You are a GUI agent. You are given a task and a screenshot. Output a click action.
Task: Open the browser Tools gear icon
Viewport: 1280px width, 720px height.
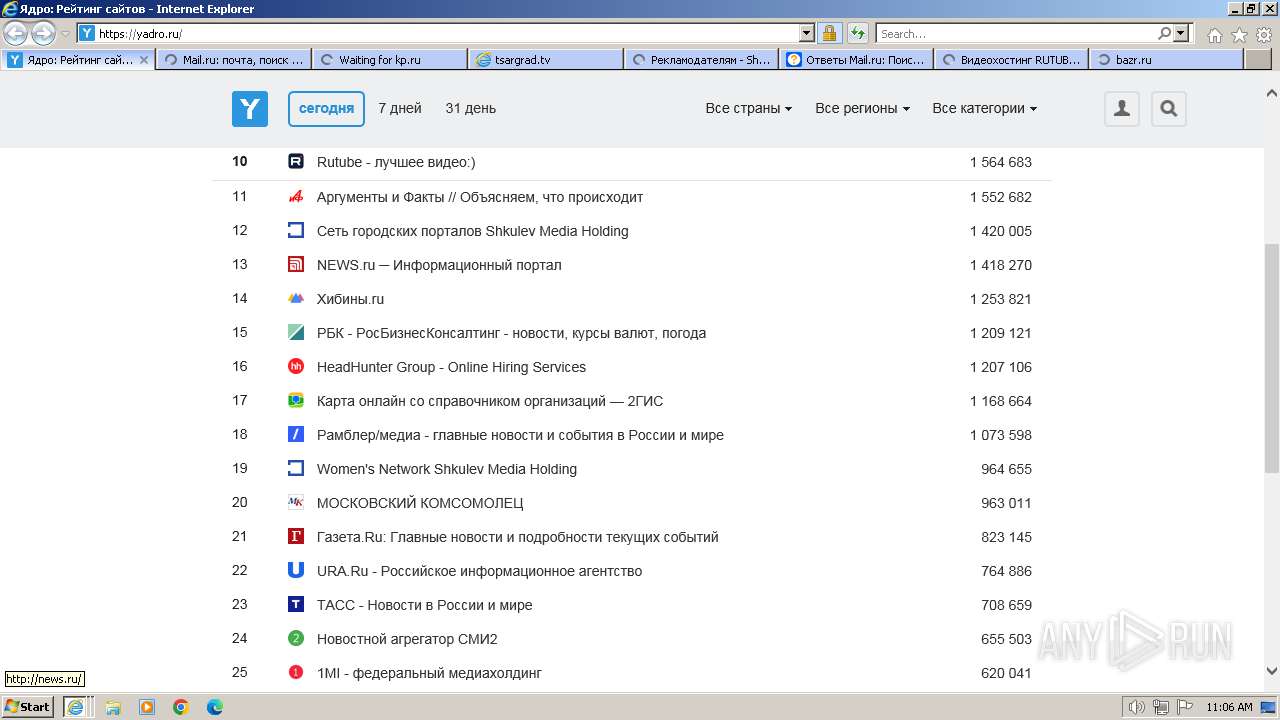(x=1264, y=34)
